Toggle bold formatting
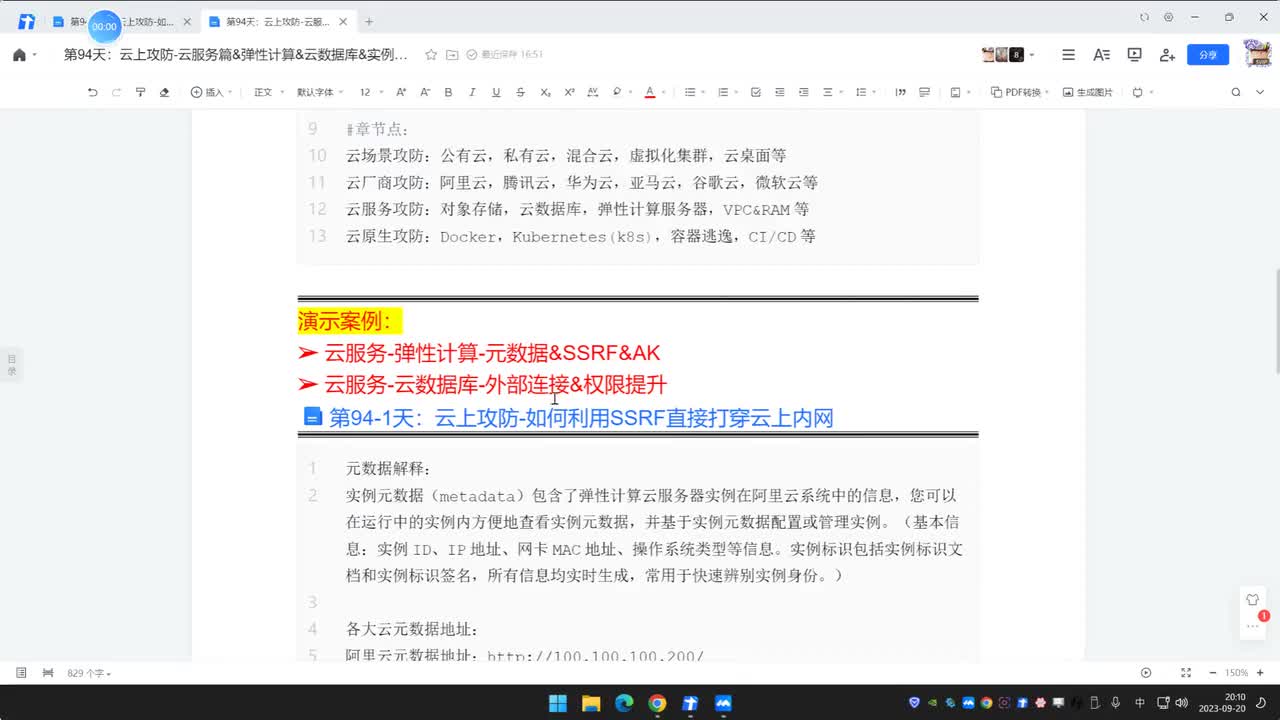 point(448,92)
